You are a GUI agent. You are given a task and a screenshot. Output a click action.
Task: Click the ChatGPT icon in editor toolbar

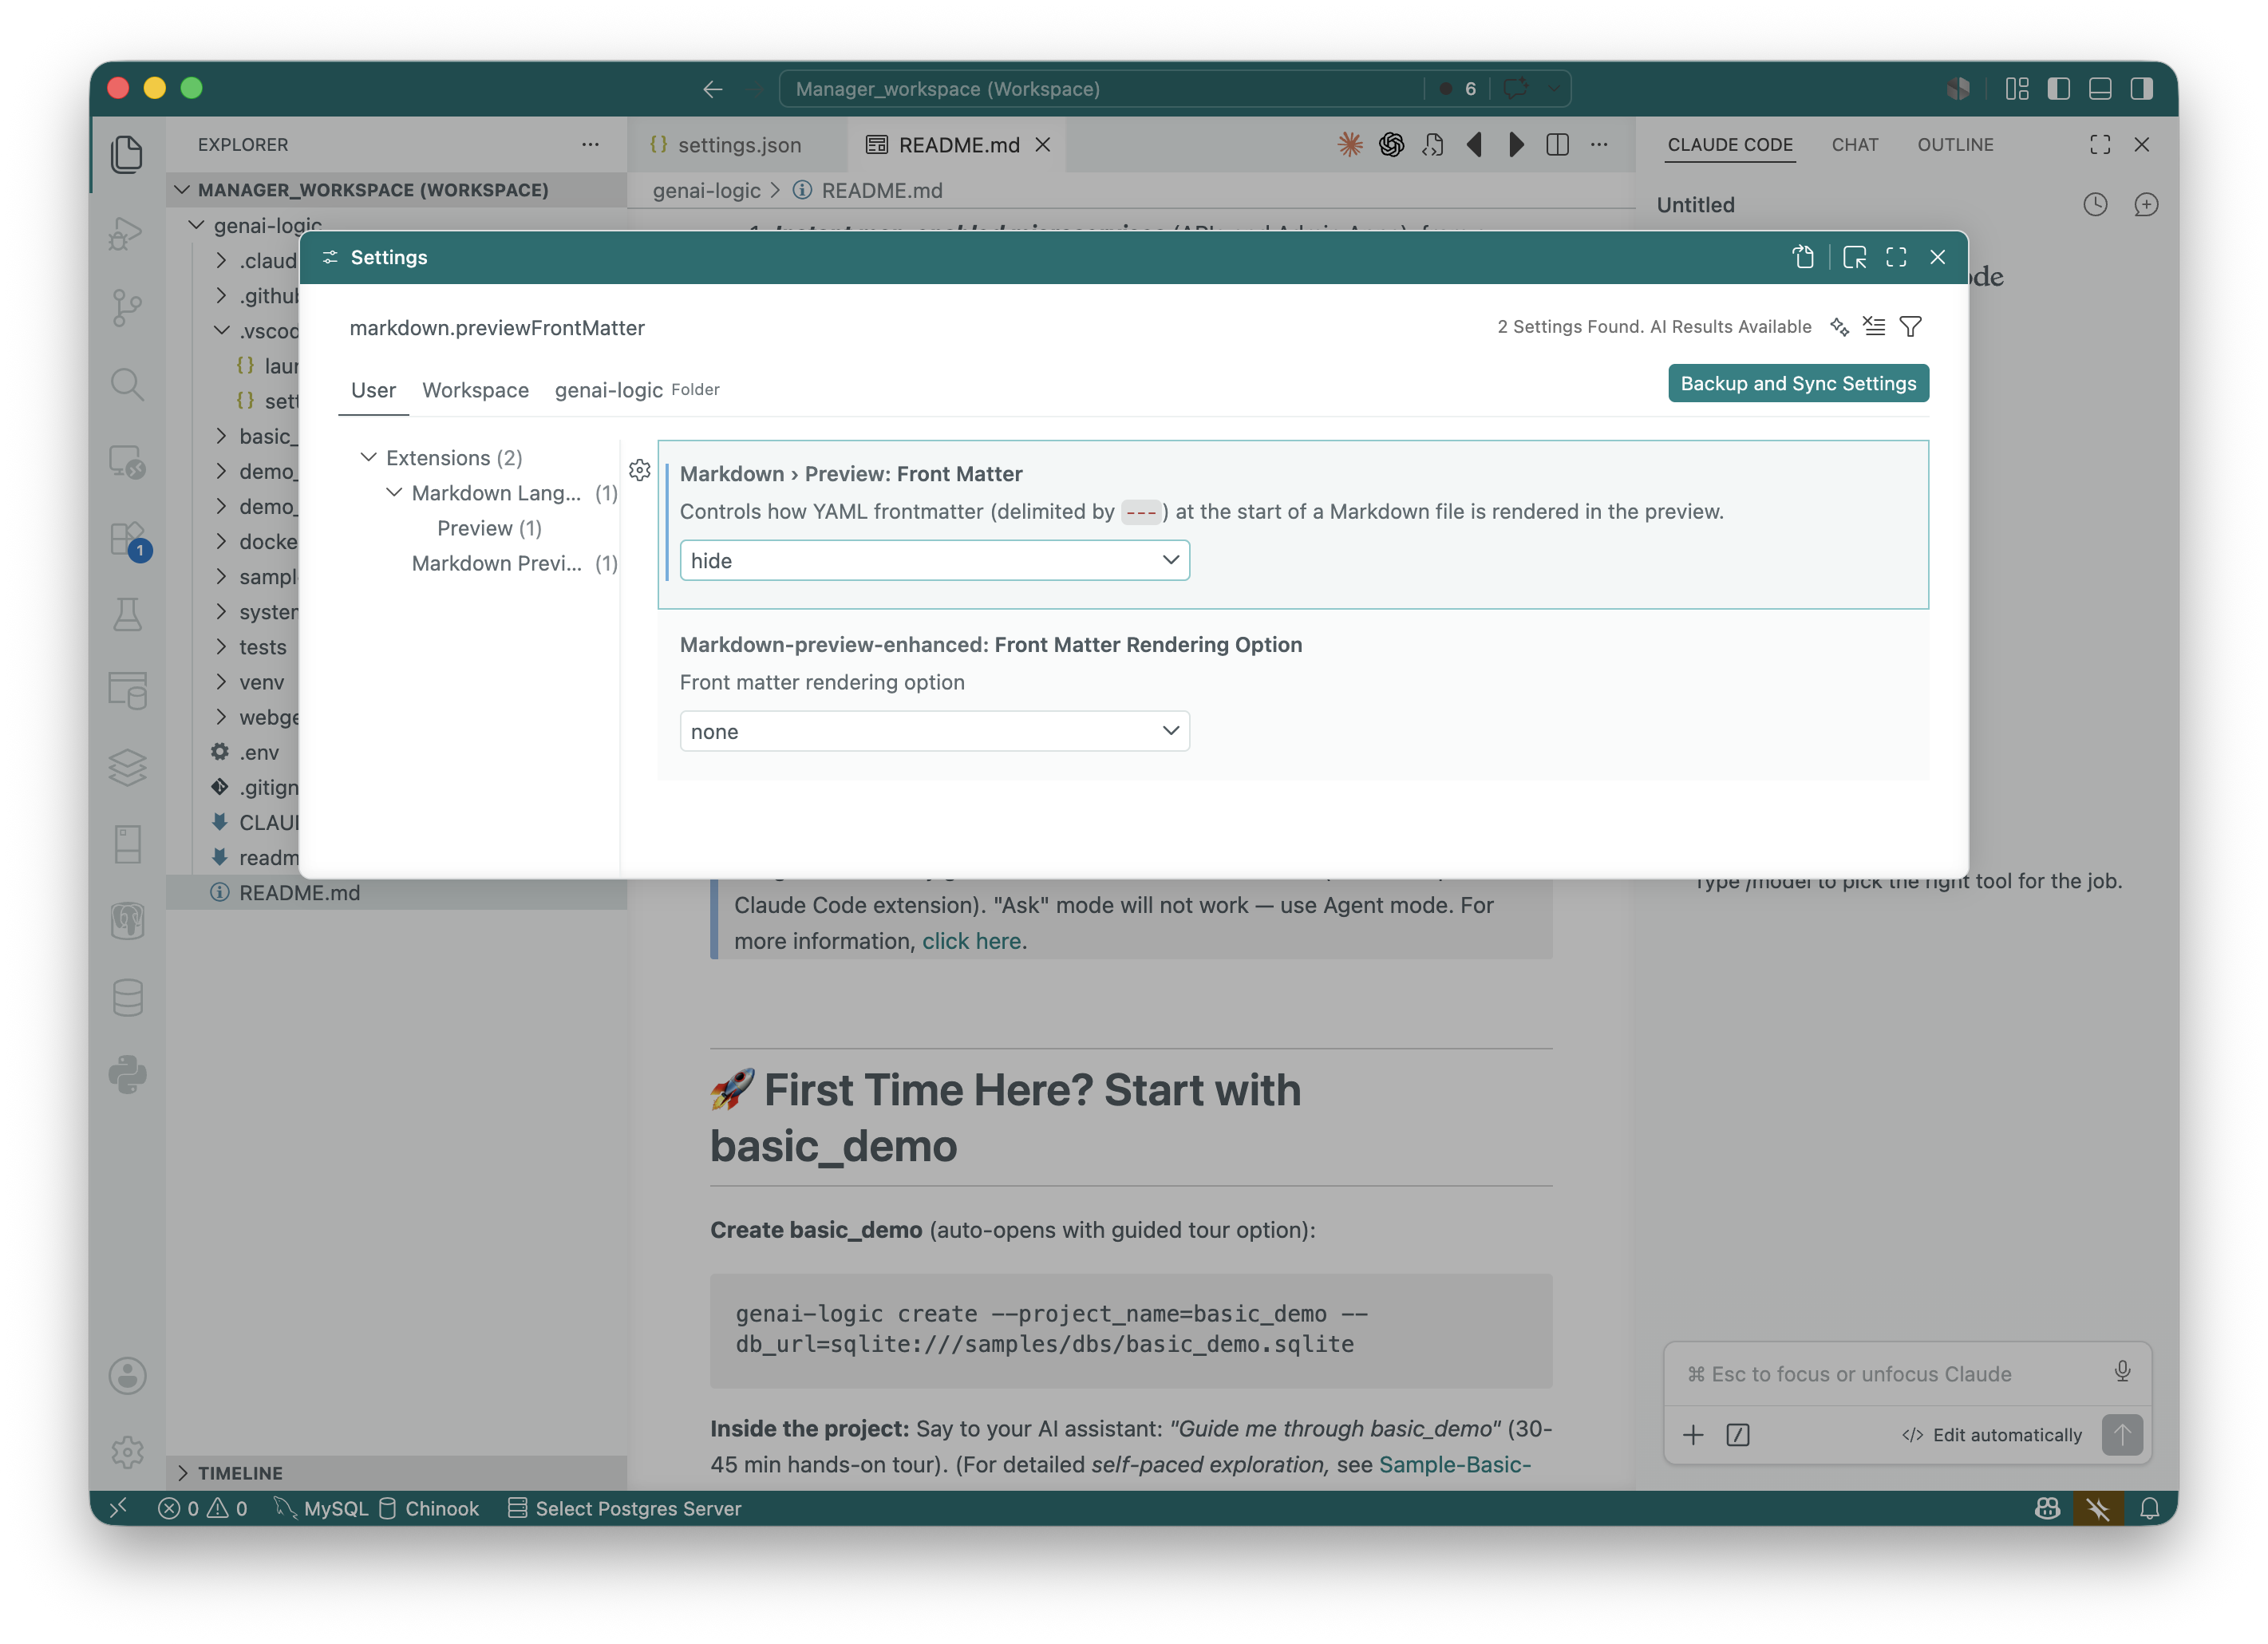pos(1391,145)
